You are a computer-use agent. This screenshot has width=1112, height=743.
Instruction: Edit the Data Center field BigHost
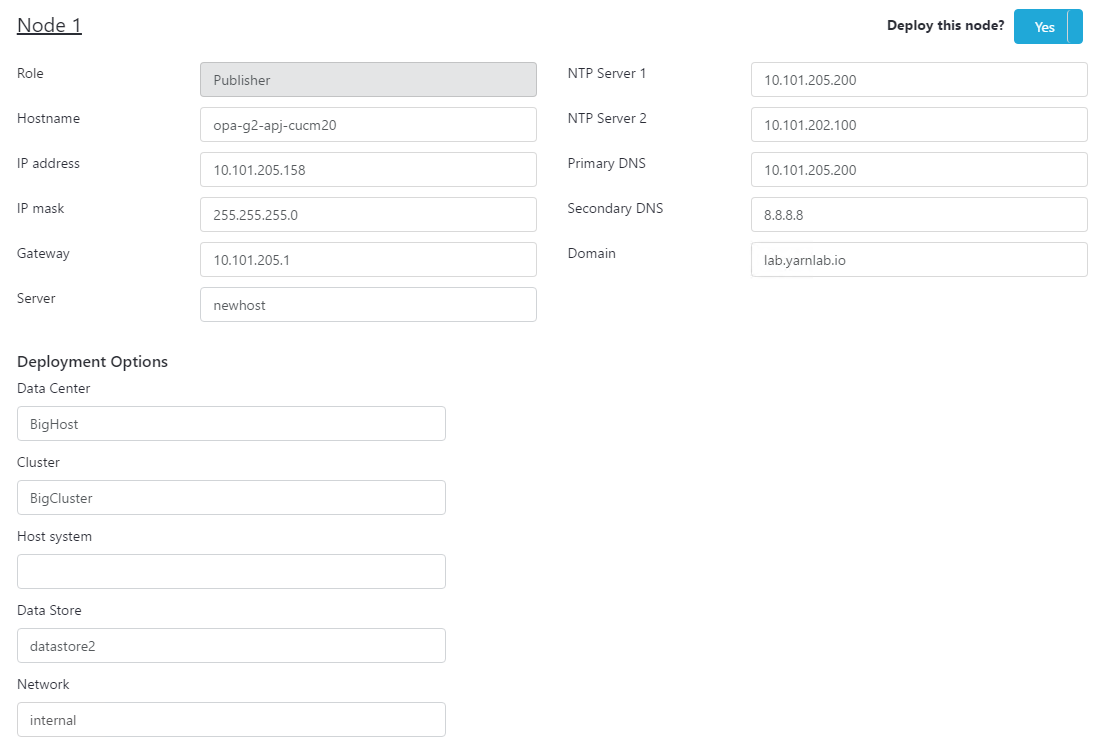(x=231, y=424)
